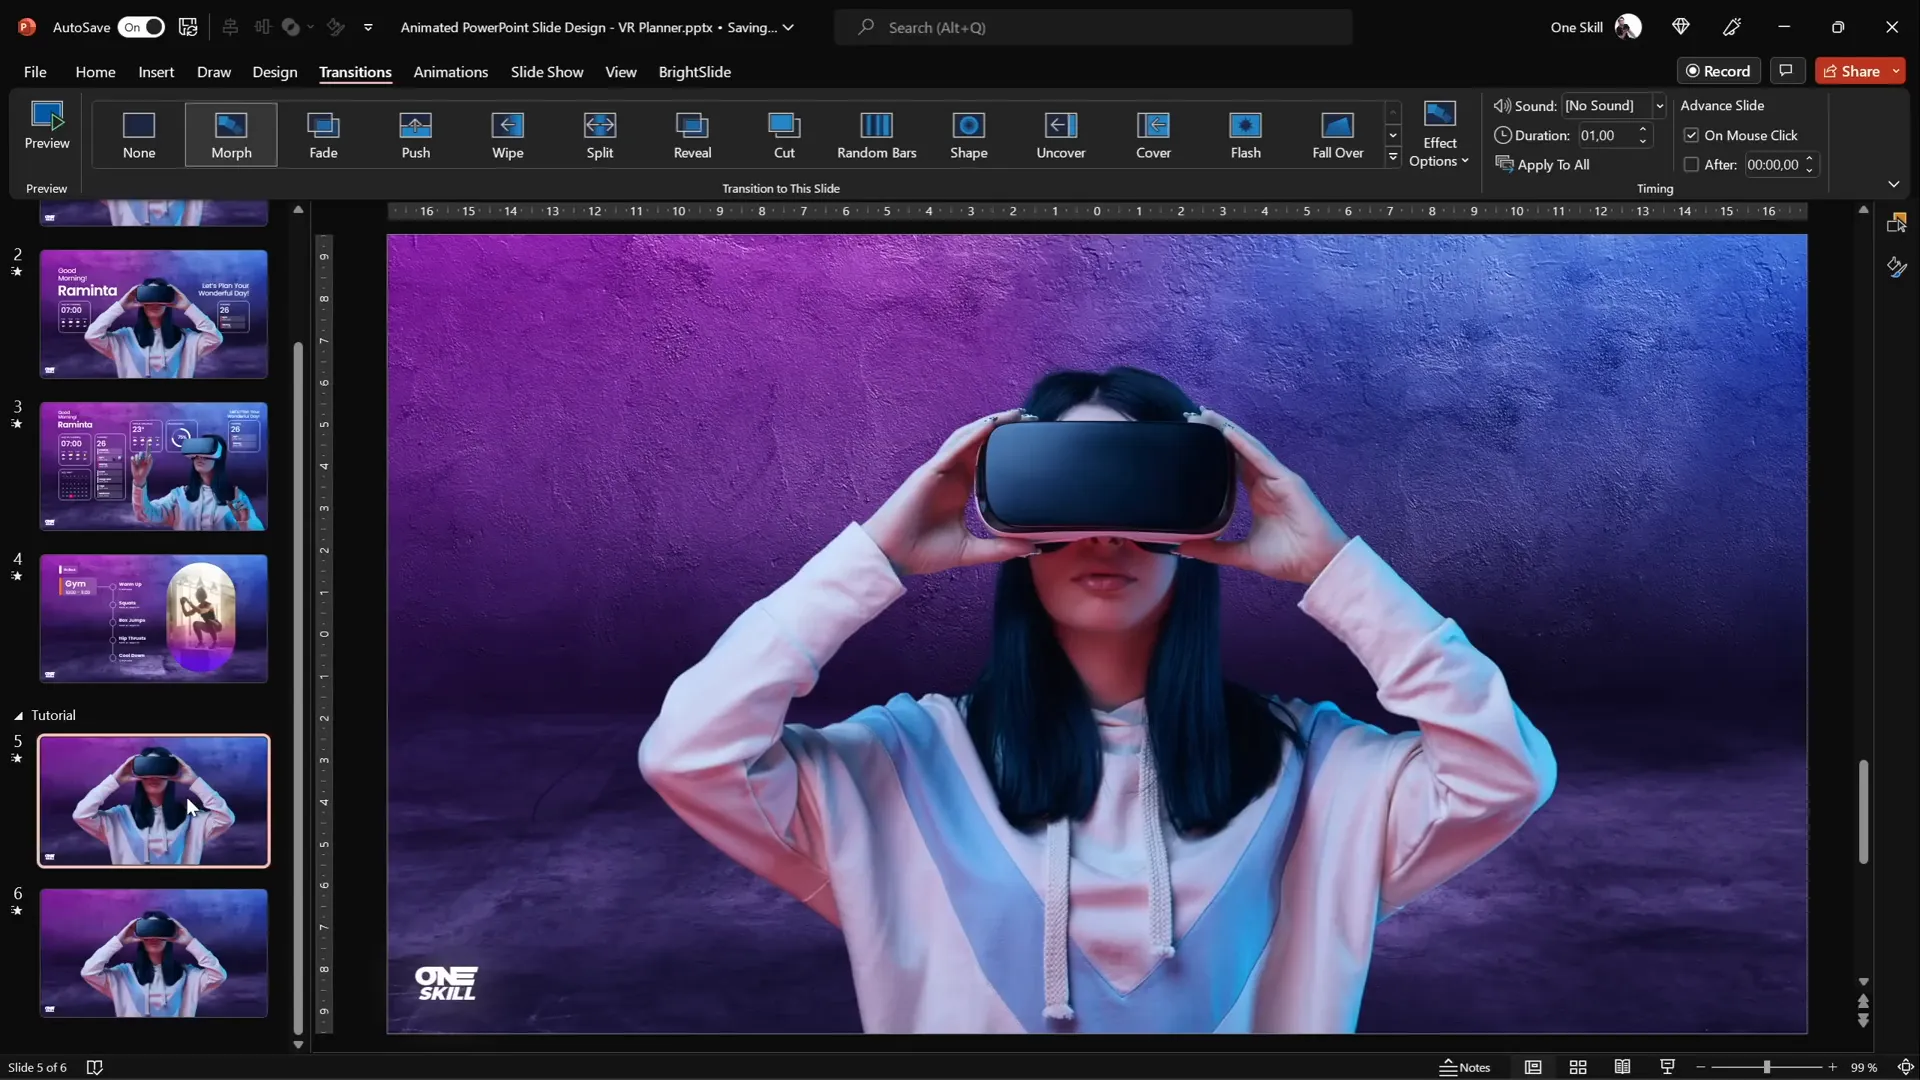Toggle AutoSave switch off
Screen dimensions: 1920x1080
[141, 27]
